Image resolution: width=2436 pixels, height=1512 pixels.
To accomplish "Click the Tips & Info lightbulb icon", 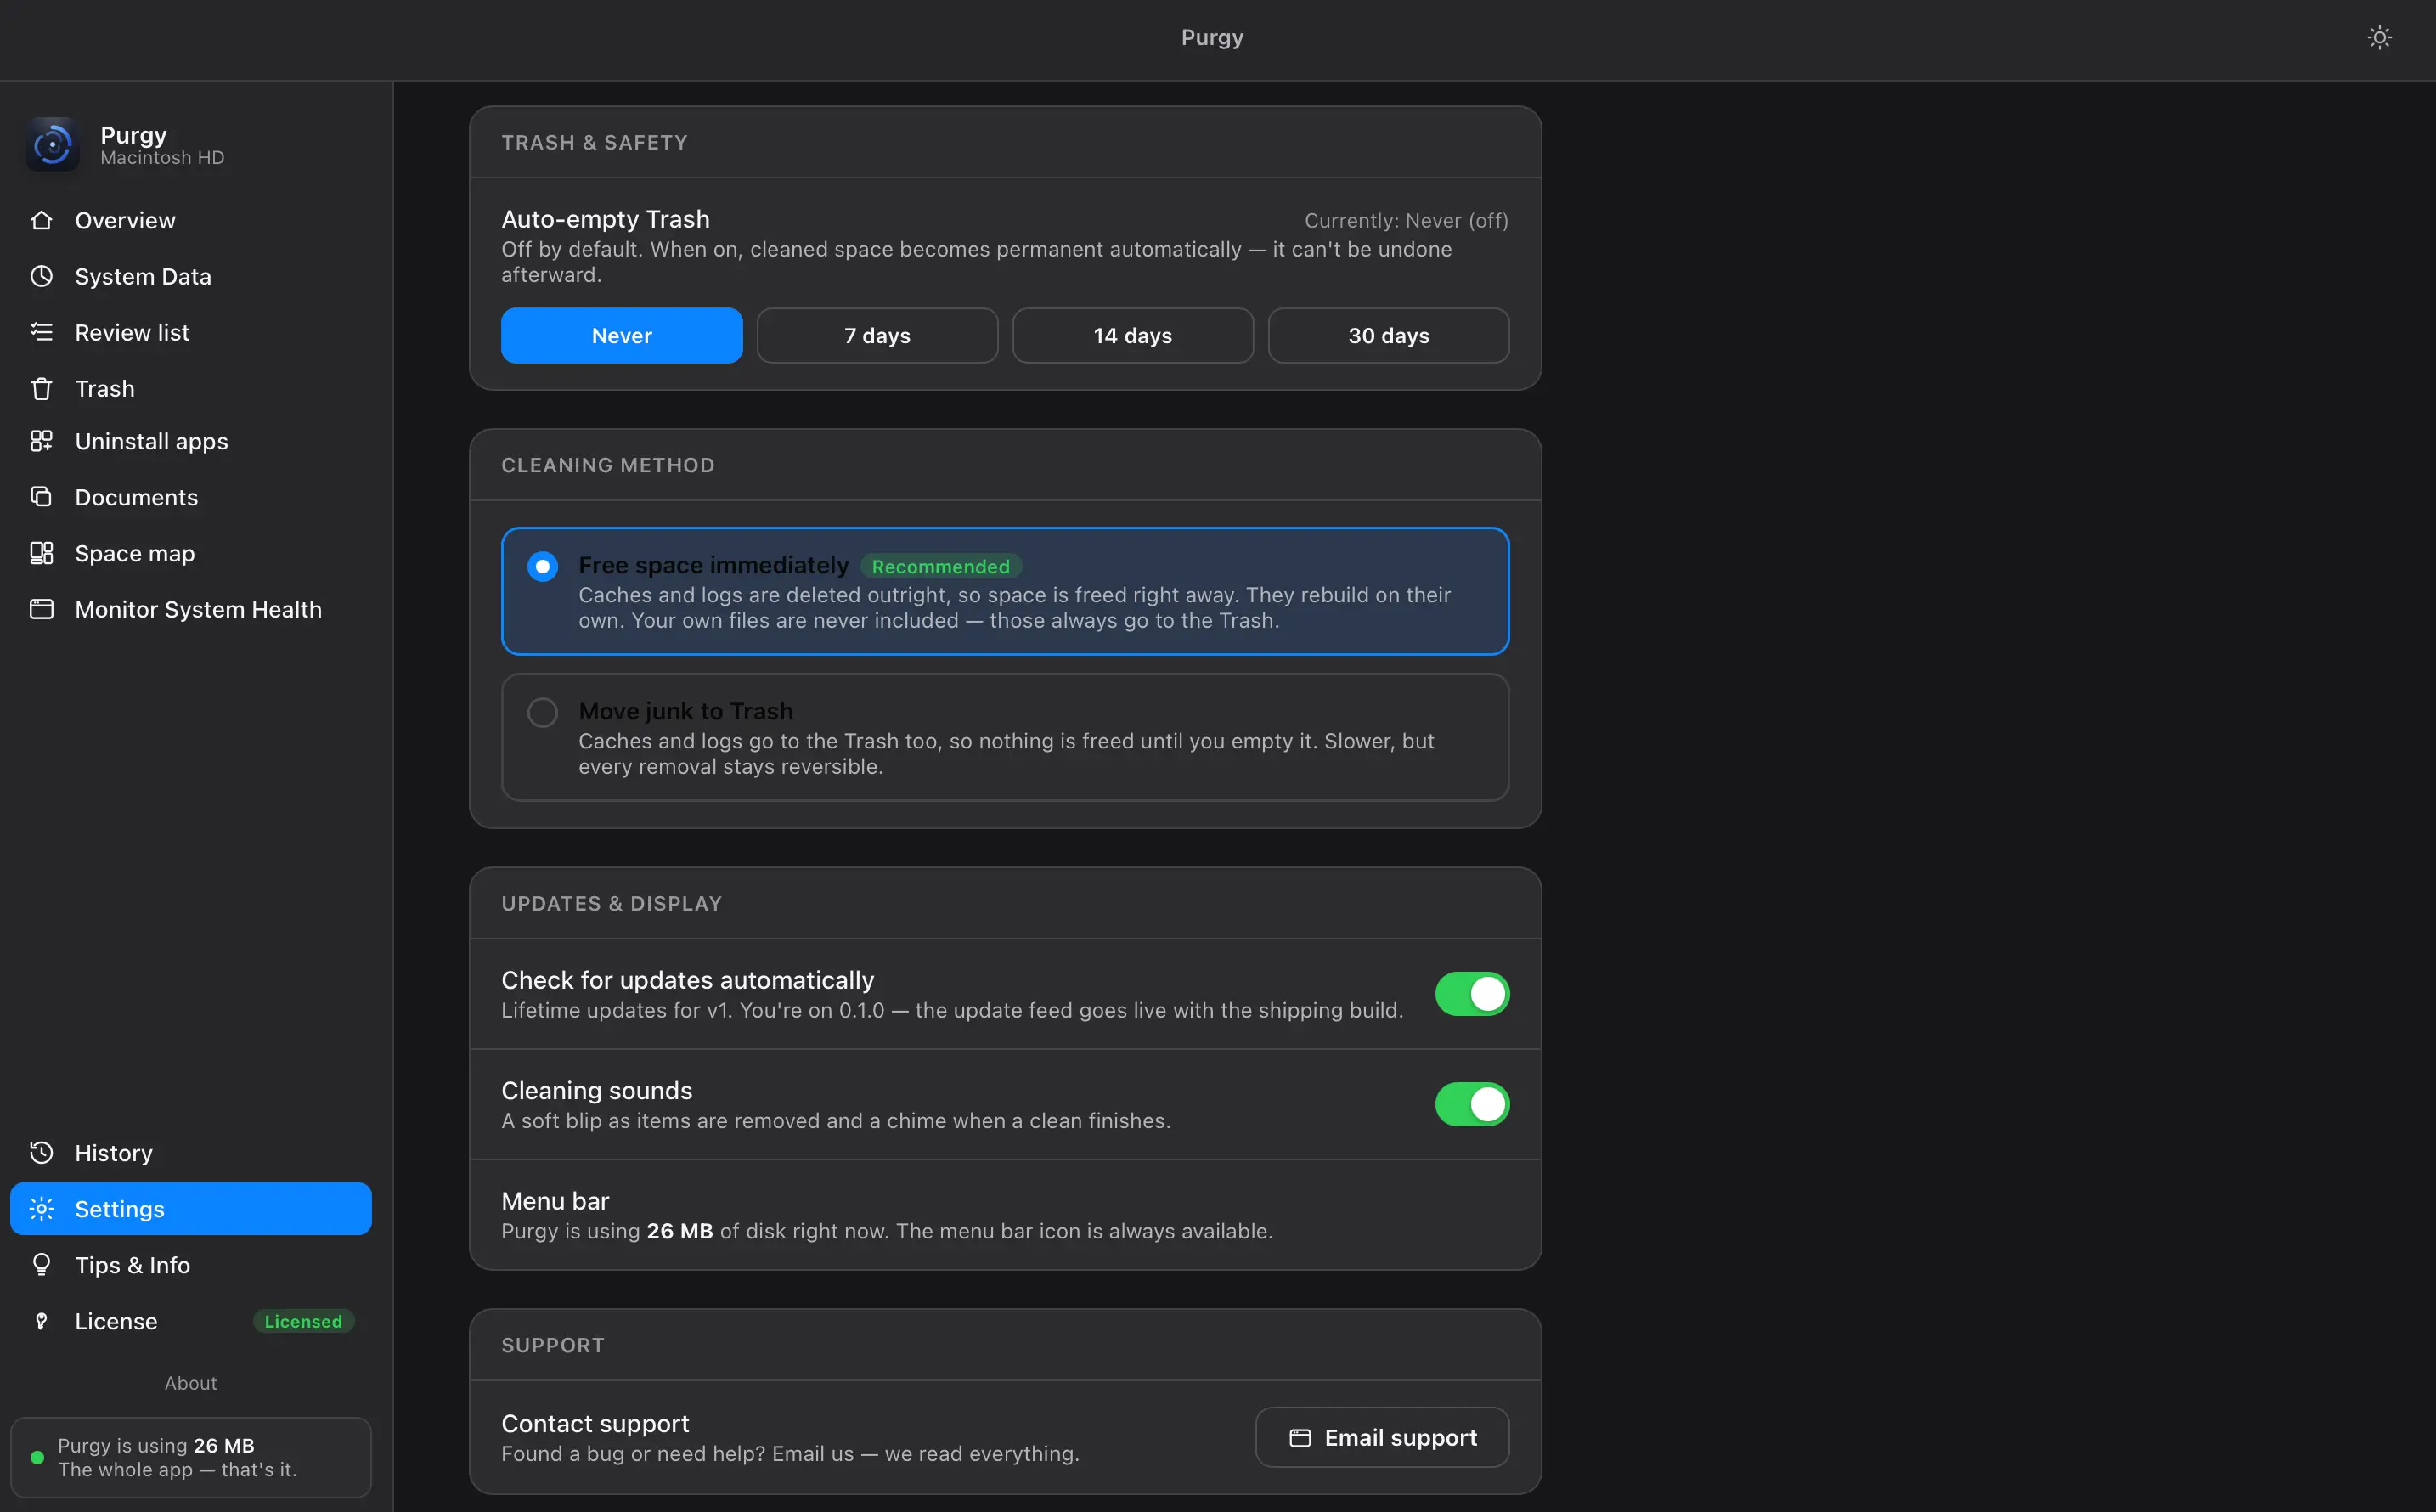I will click(41, 1265).
